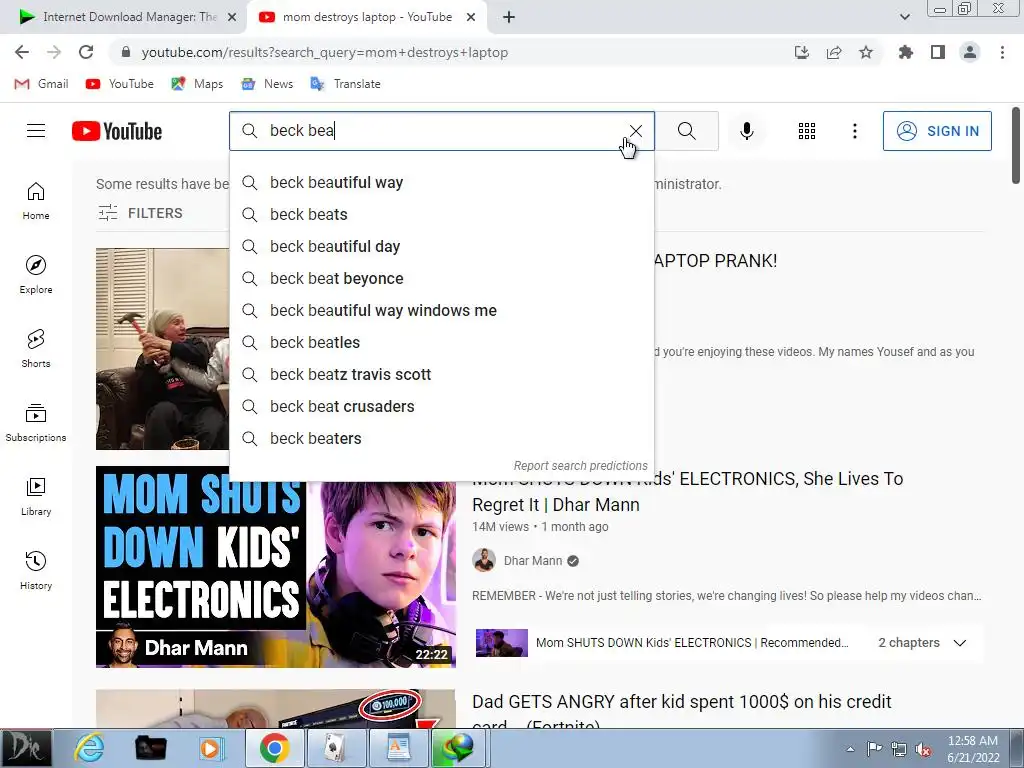Expand the 2 chapters chevron
The height and width of the screenshot is (768, 1024).
pyautogui.click(x=959, y=643)
